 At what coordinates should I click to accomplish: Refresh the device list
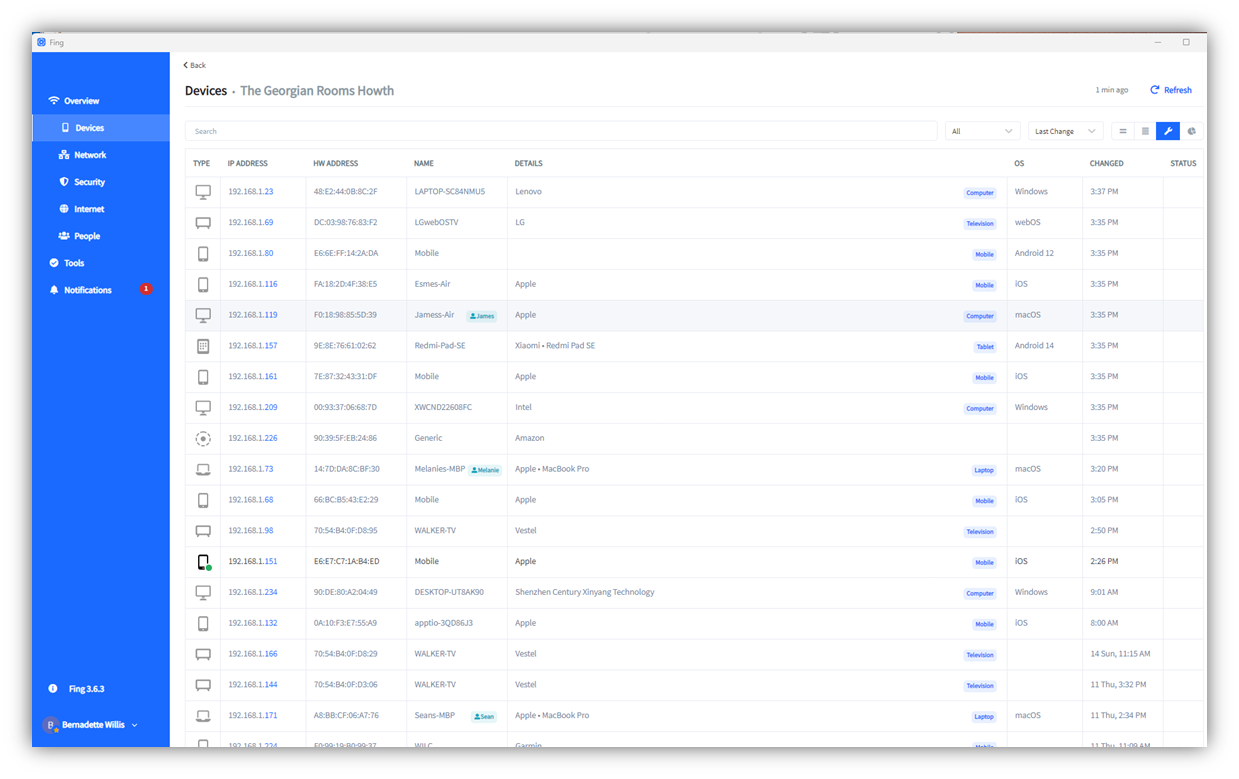click(x=1171, y=90)
